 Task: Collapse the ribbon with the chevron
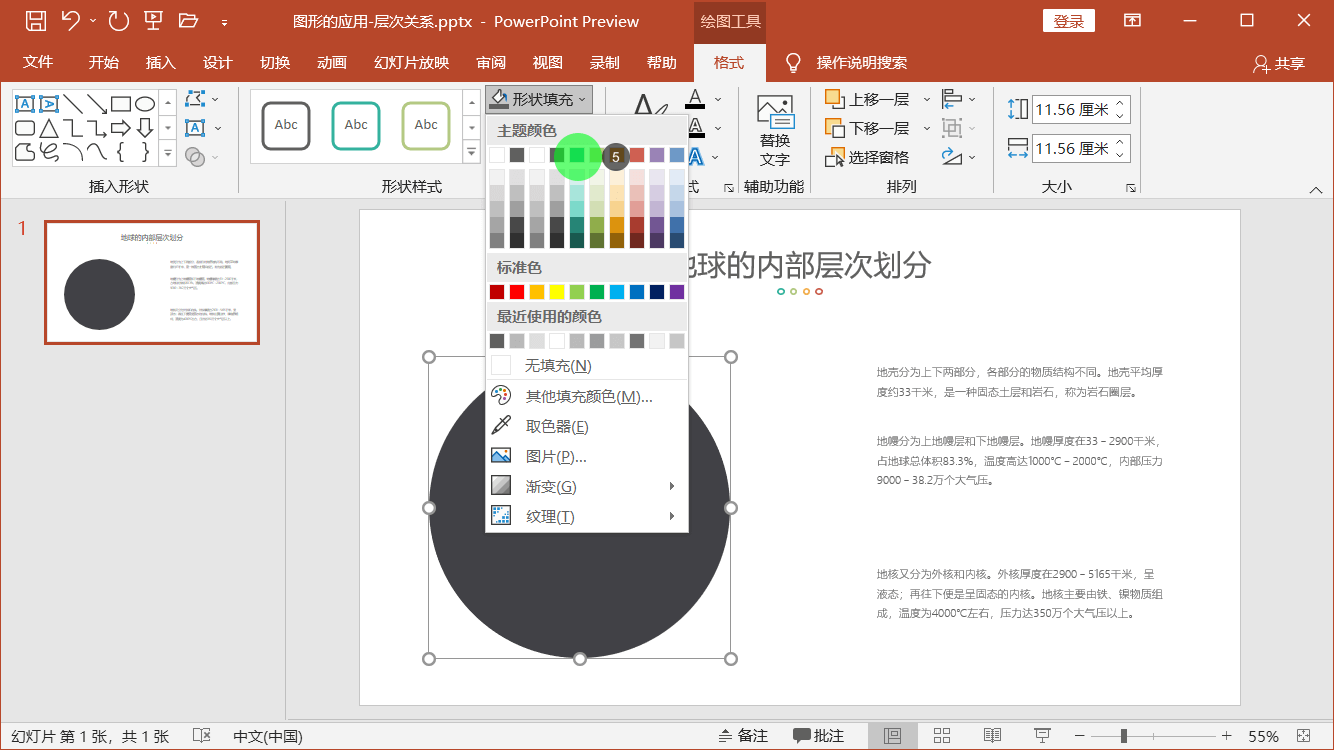1316,189
